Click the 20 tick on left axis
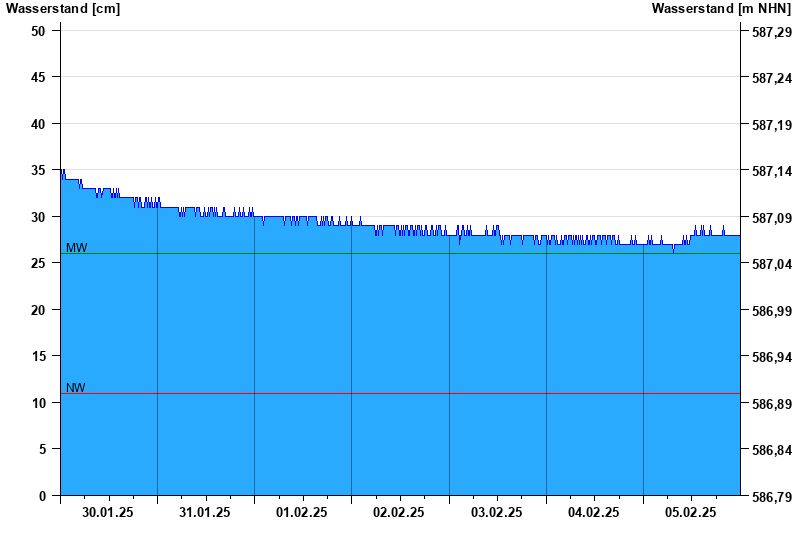 point(38,310)
